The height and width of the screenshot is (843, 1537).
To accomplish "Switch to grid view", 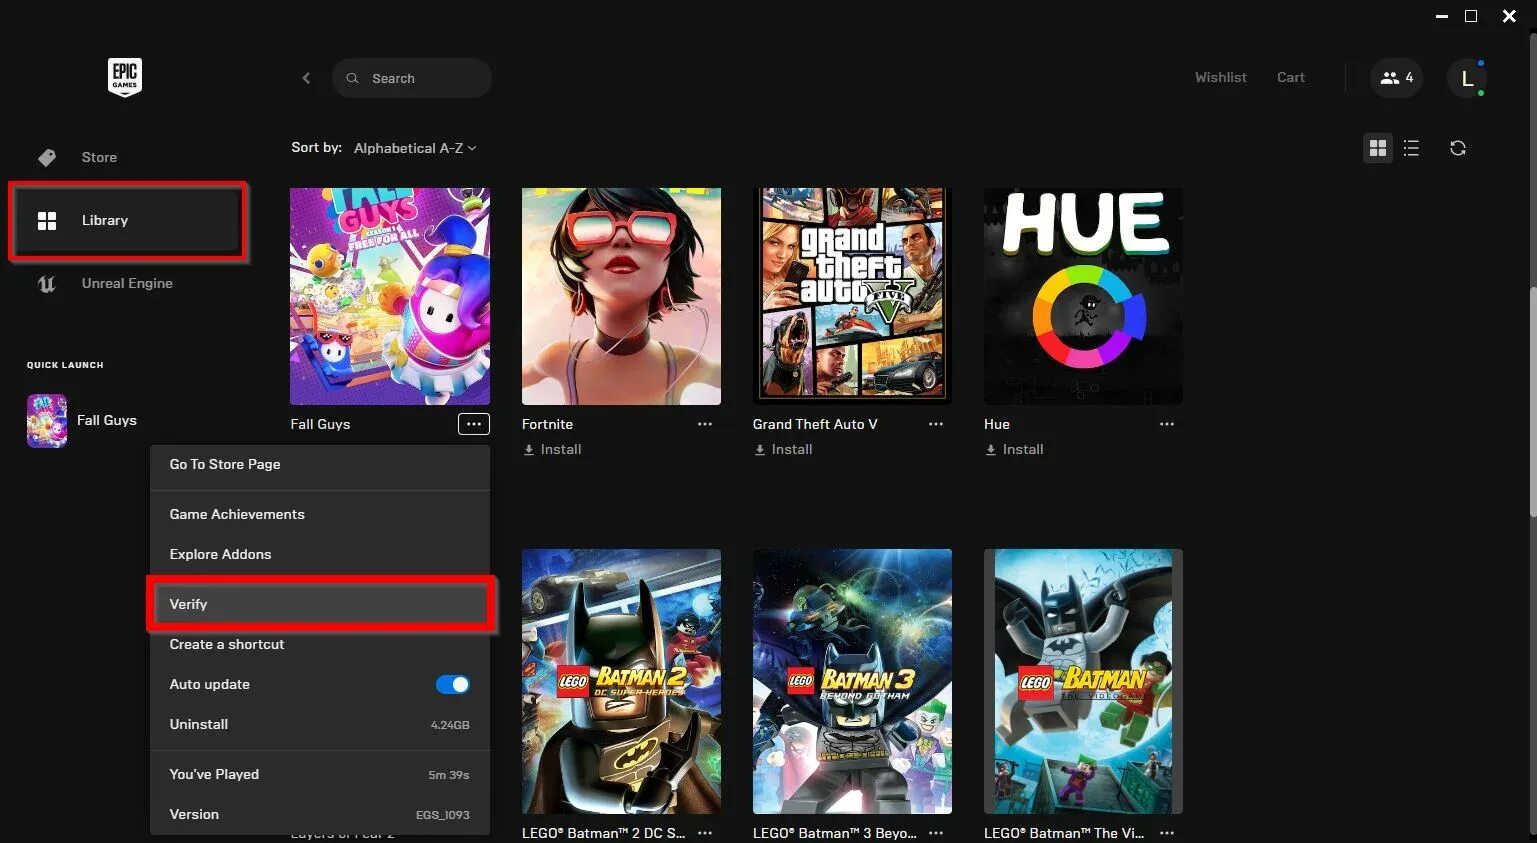I will coord(1378,148).
